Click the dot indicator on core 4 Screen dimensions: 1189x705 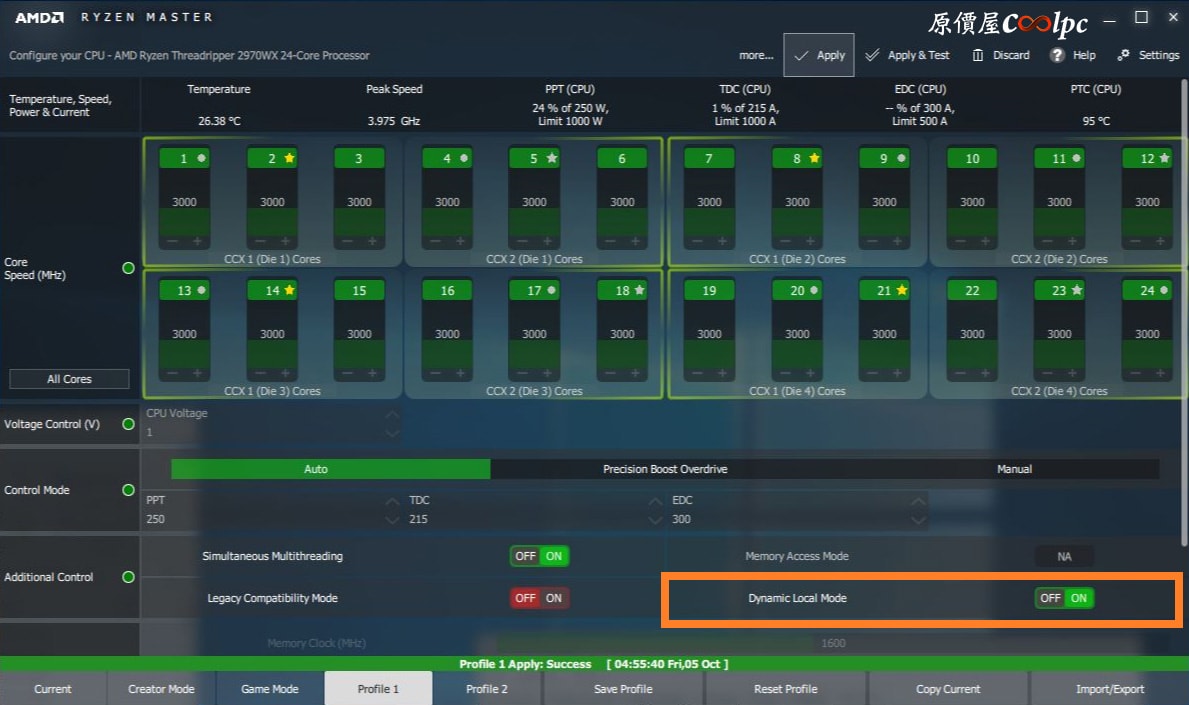click(x=463, y=158)
